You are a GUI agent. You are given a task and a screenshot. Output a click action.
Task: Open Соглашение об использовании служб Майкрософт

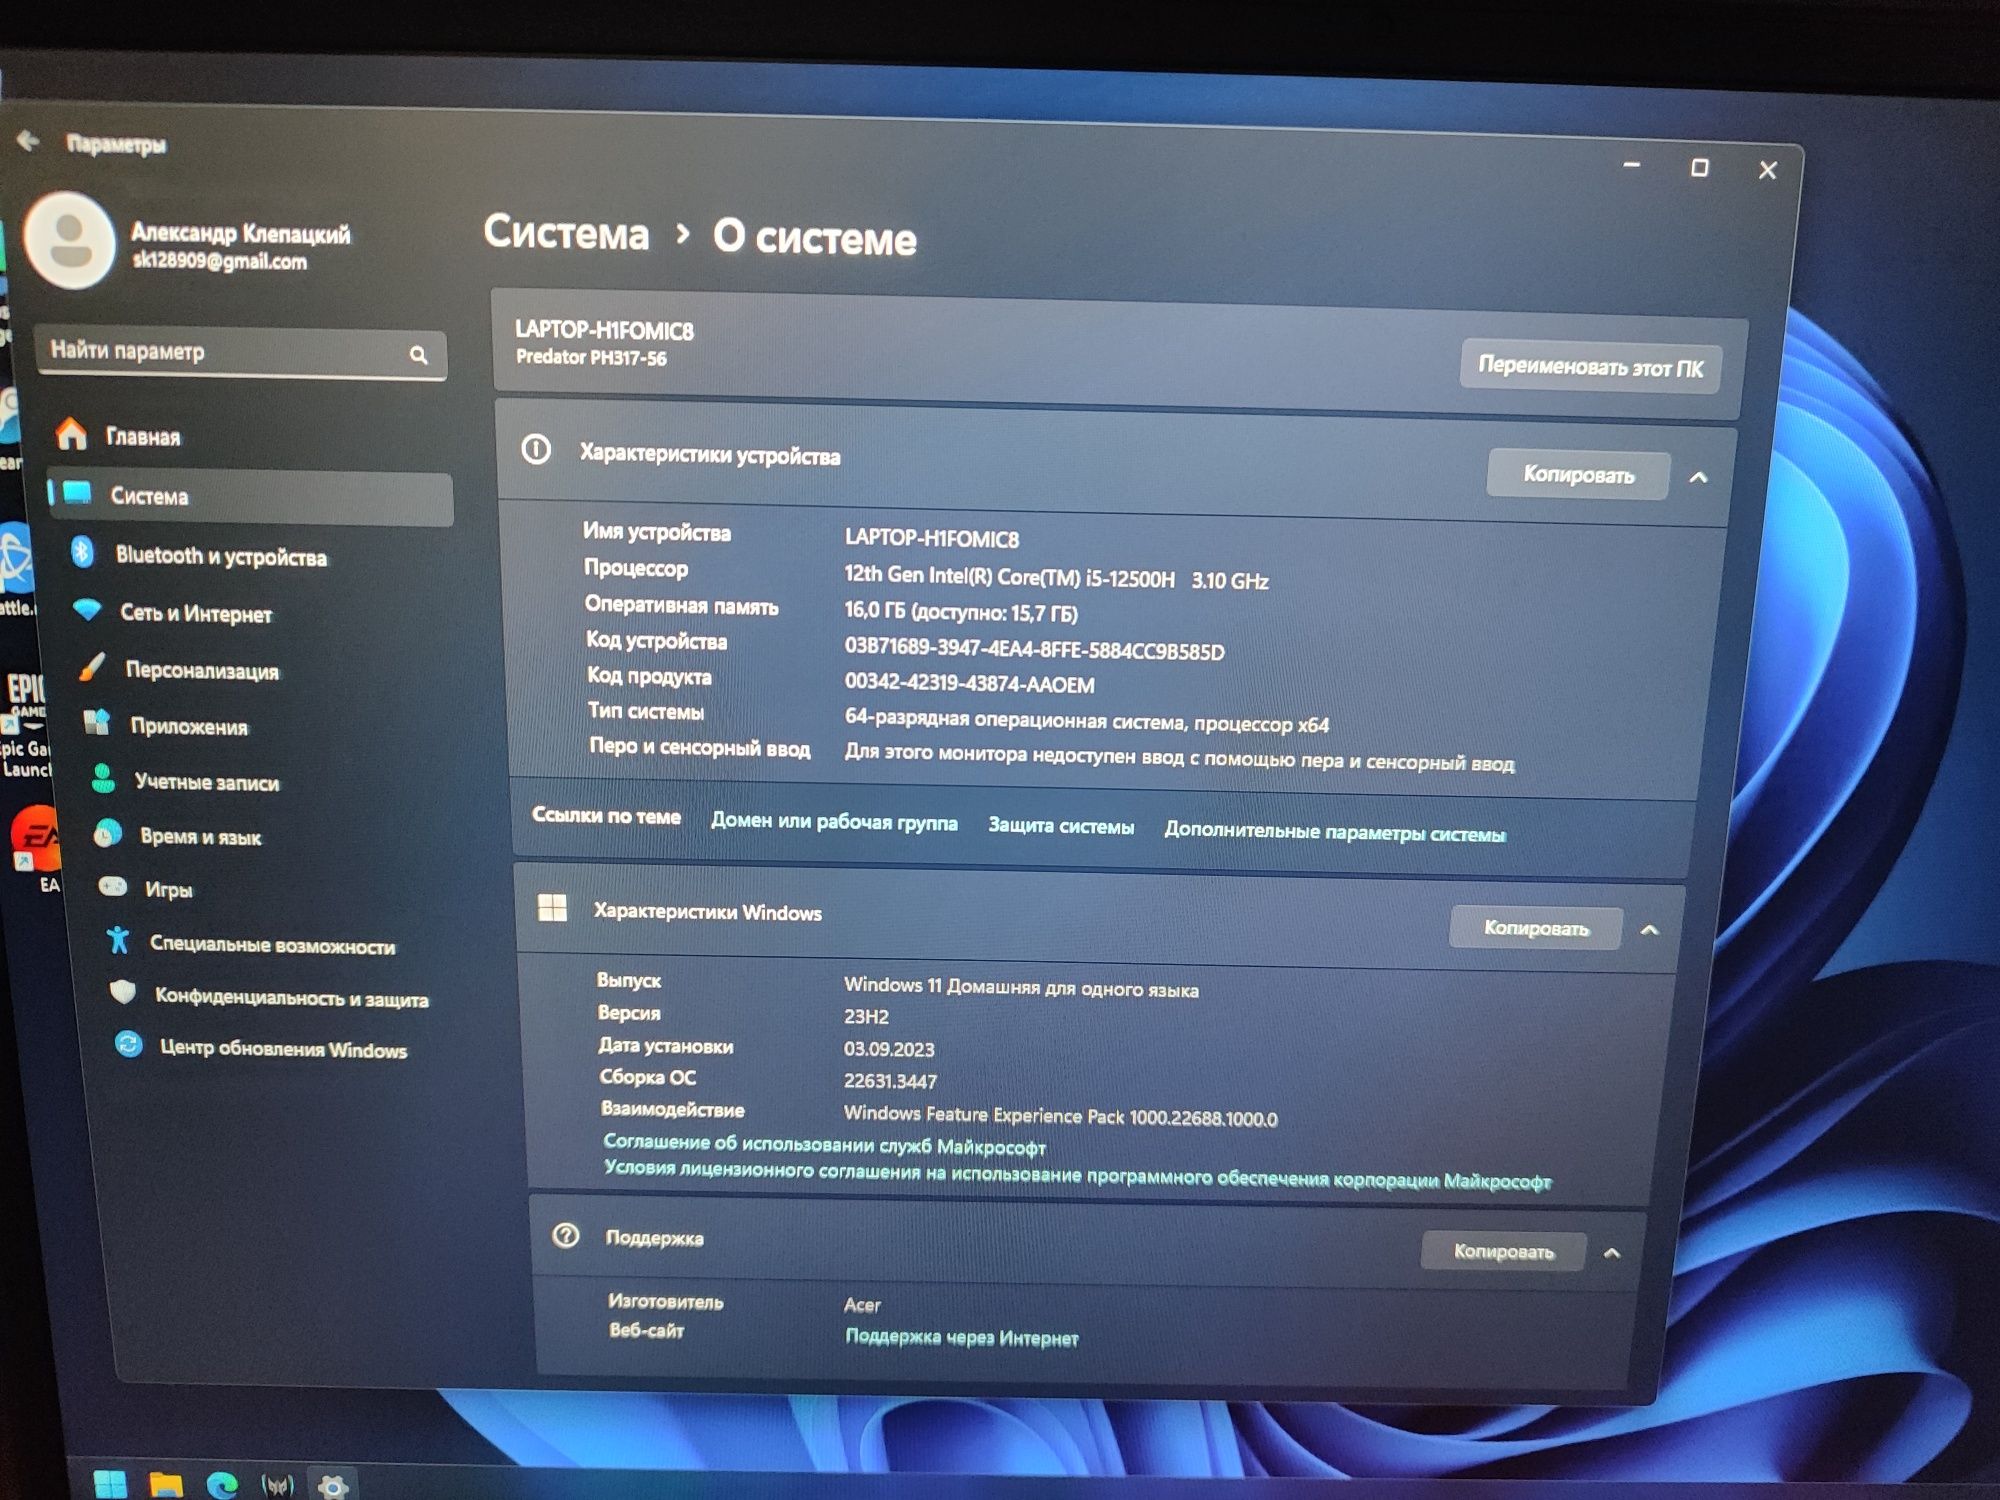[x=824, y=1144]
